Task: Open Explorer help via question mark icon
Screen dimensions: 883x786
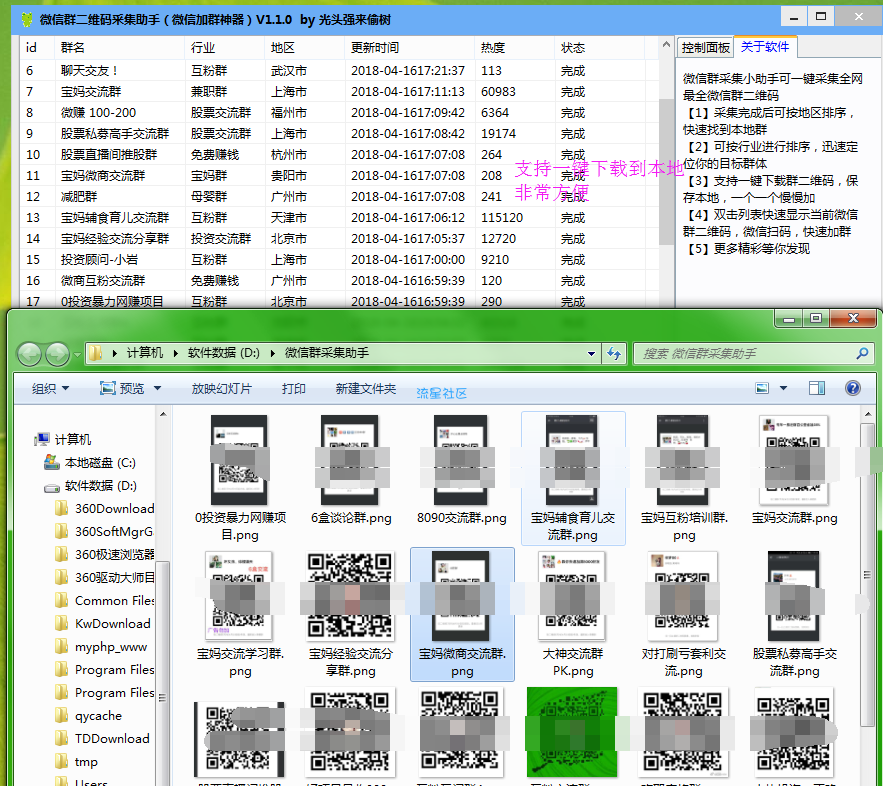Action: (853, 388)
